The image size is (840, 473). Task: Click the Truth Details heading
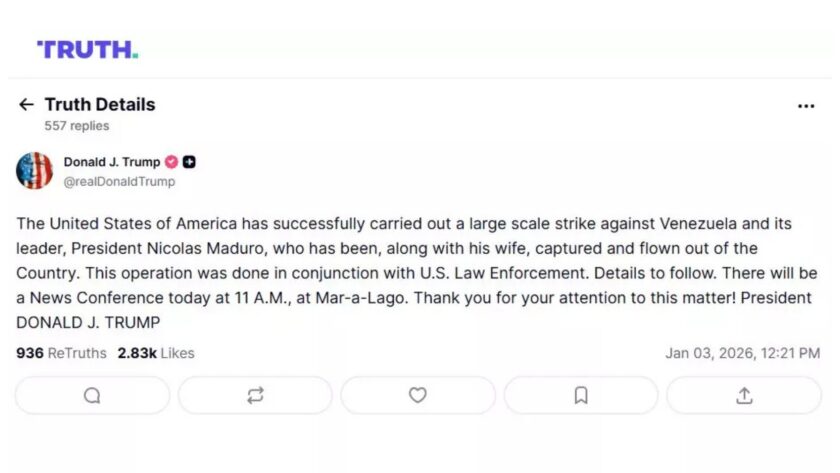[100, 105]
